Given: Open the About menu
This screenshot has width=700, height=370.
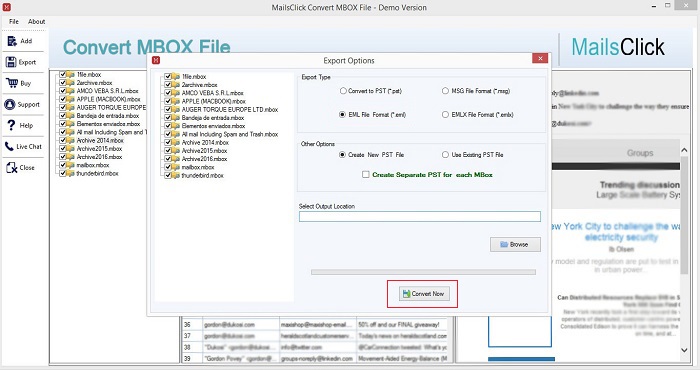Looking at the screenshot, I should coord(37,21).
